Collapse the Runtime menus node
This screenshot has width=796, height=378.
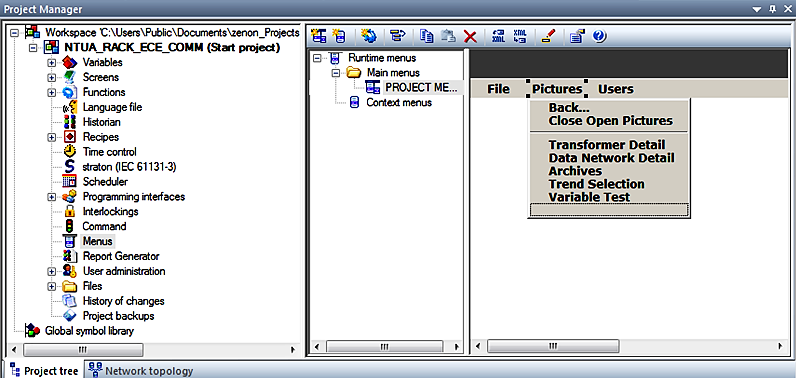click(317, 58)
